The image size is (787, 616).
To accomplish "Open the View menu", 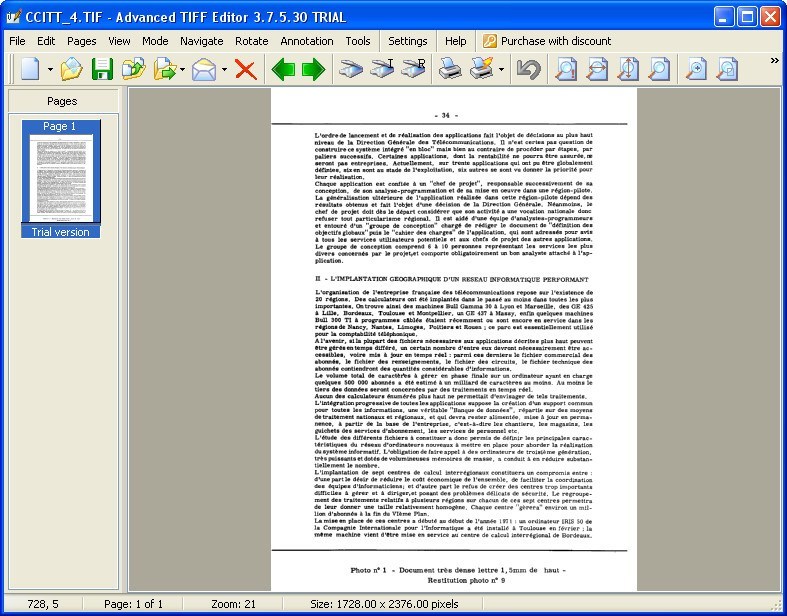I will pyautogui.click(x=119, y=41).
